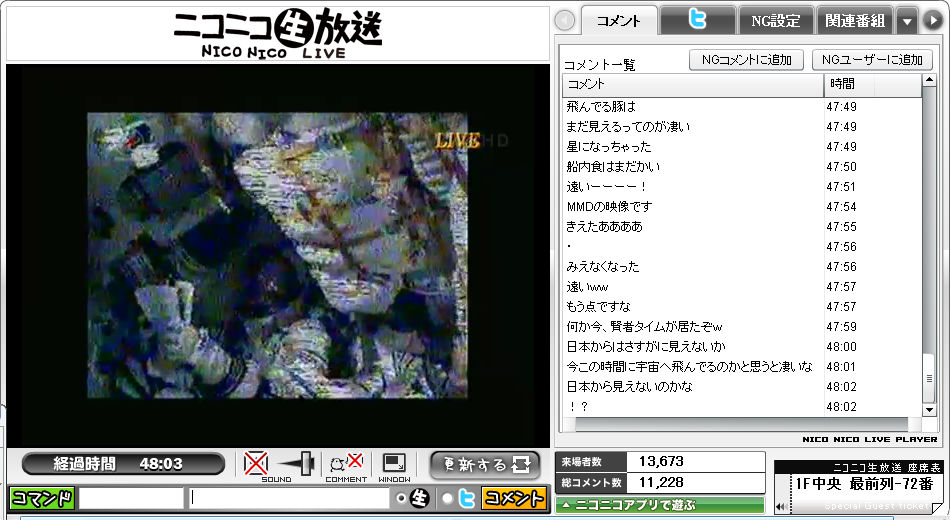
Task: Click NGコメントに追加 button
Action: point(746,60)
